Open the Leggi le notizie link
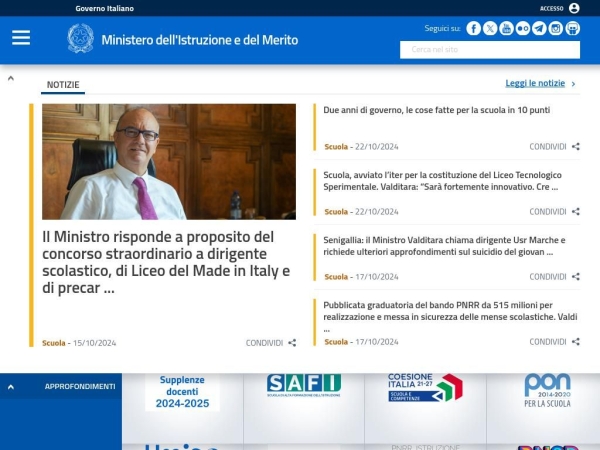 535,83
